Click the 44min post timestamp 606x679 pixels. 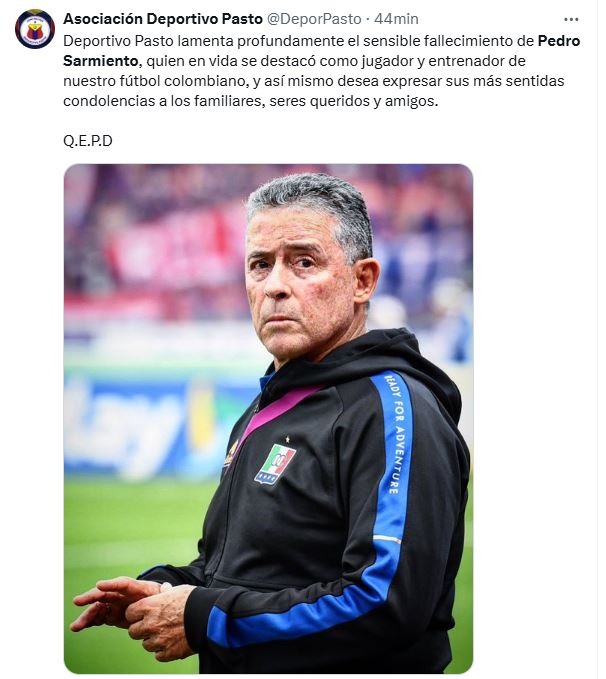point(396,19)
